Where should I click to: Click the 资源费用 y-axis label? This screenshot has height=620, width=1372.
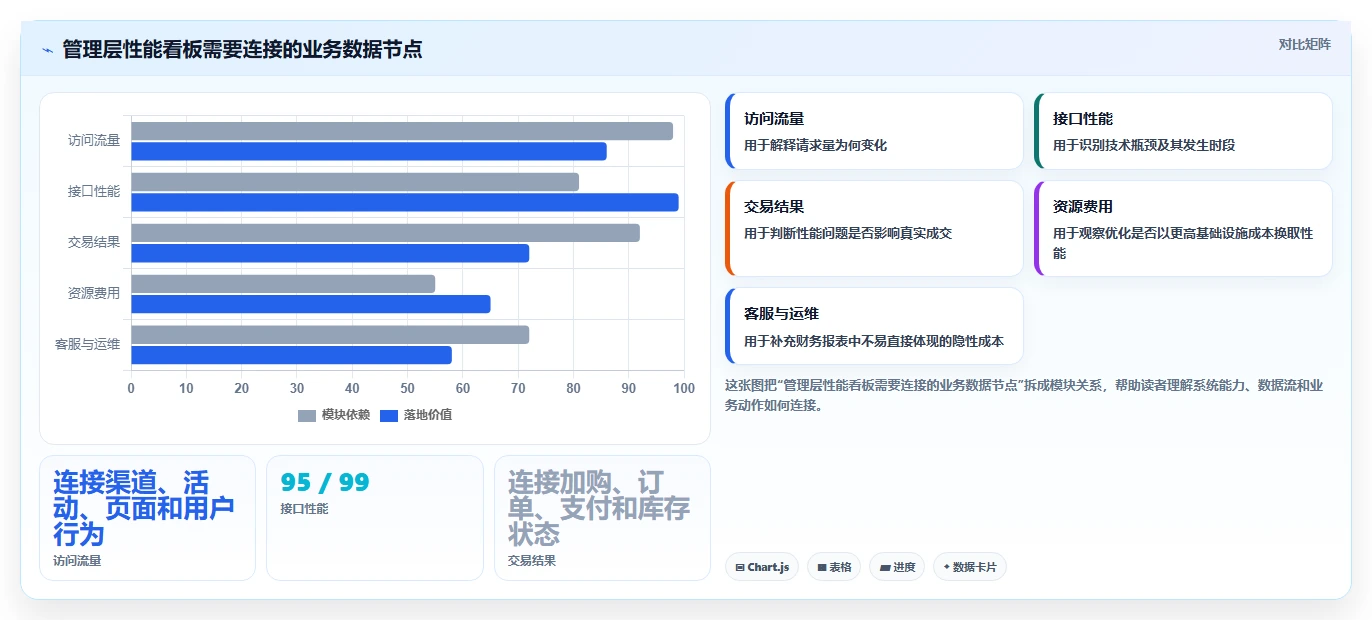pos(94,294)
